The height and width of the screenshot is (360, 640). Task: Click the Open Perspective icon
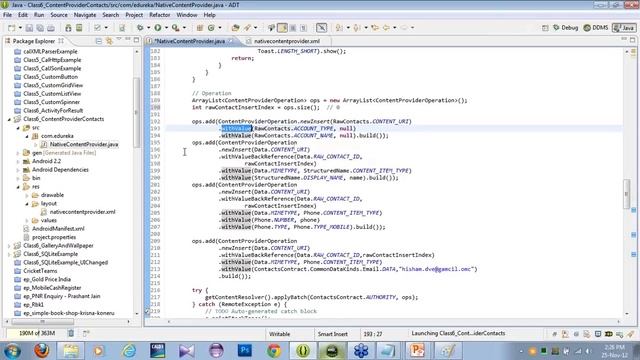pos(545,28)
